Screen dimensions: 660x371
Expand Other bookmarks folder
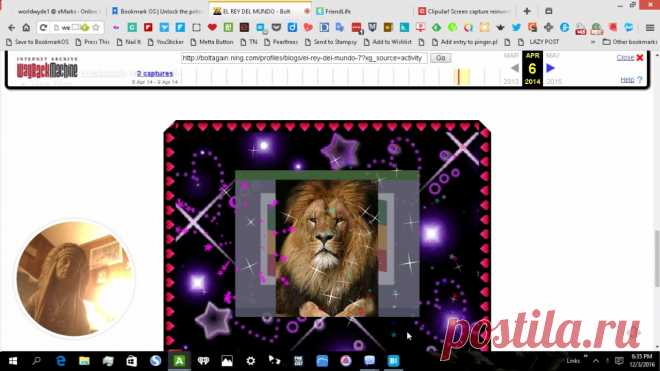(x=630, y=42)
